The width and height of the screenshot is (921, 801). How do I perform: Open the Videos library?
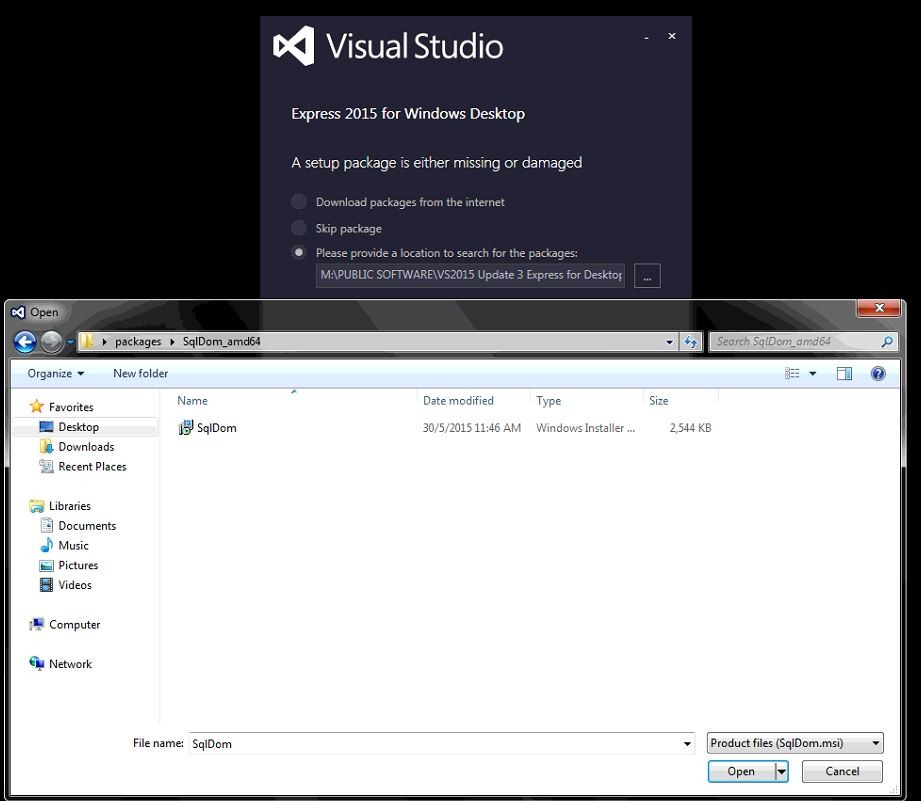(75, 585)
